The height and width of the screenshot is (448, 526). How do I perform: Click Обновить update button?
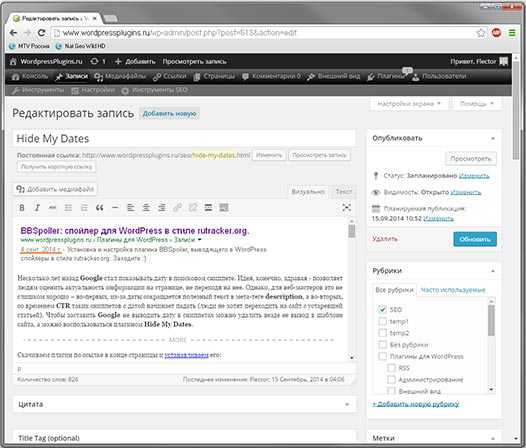(475, 239)
